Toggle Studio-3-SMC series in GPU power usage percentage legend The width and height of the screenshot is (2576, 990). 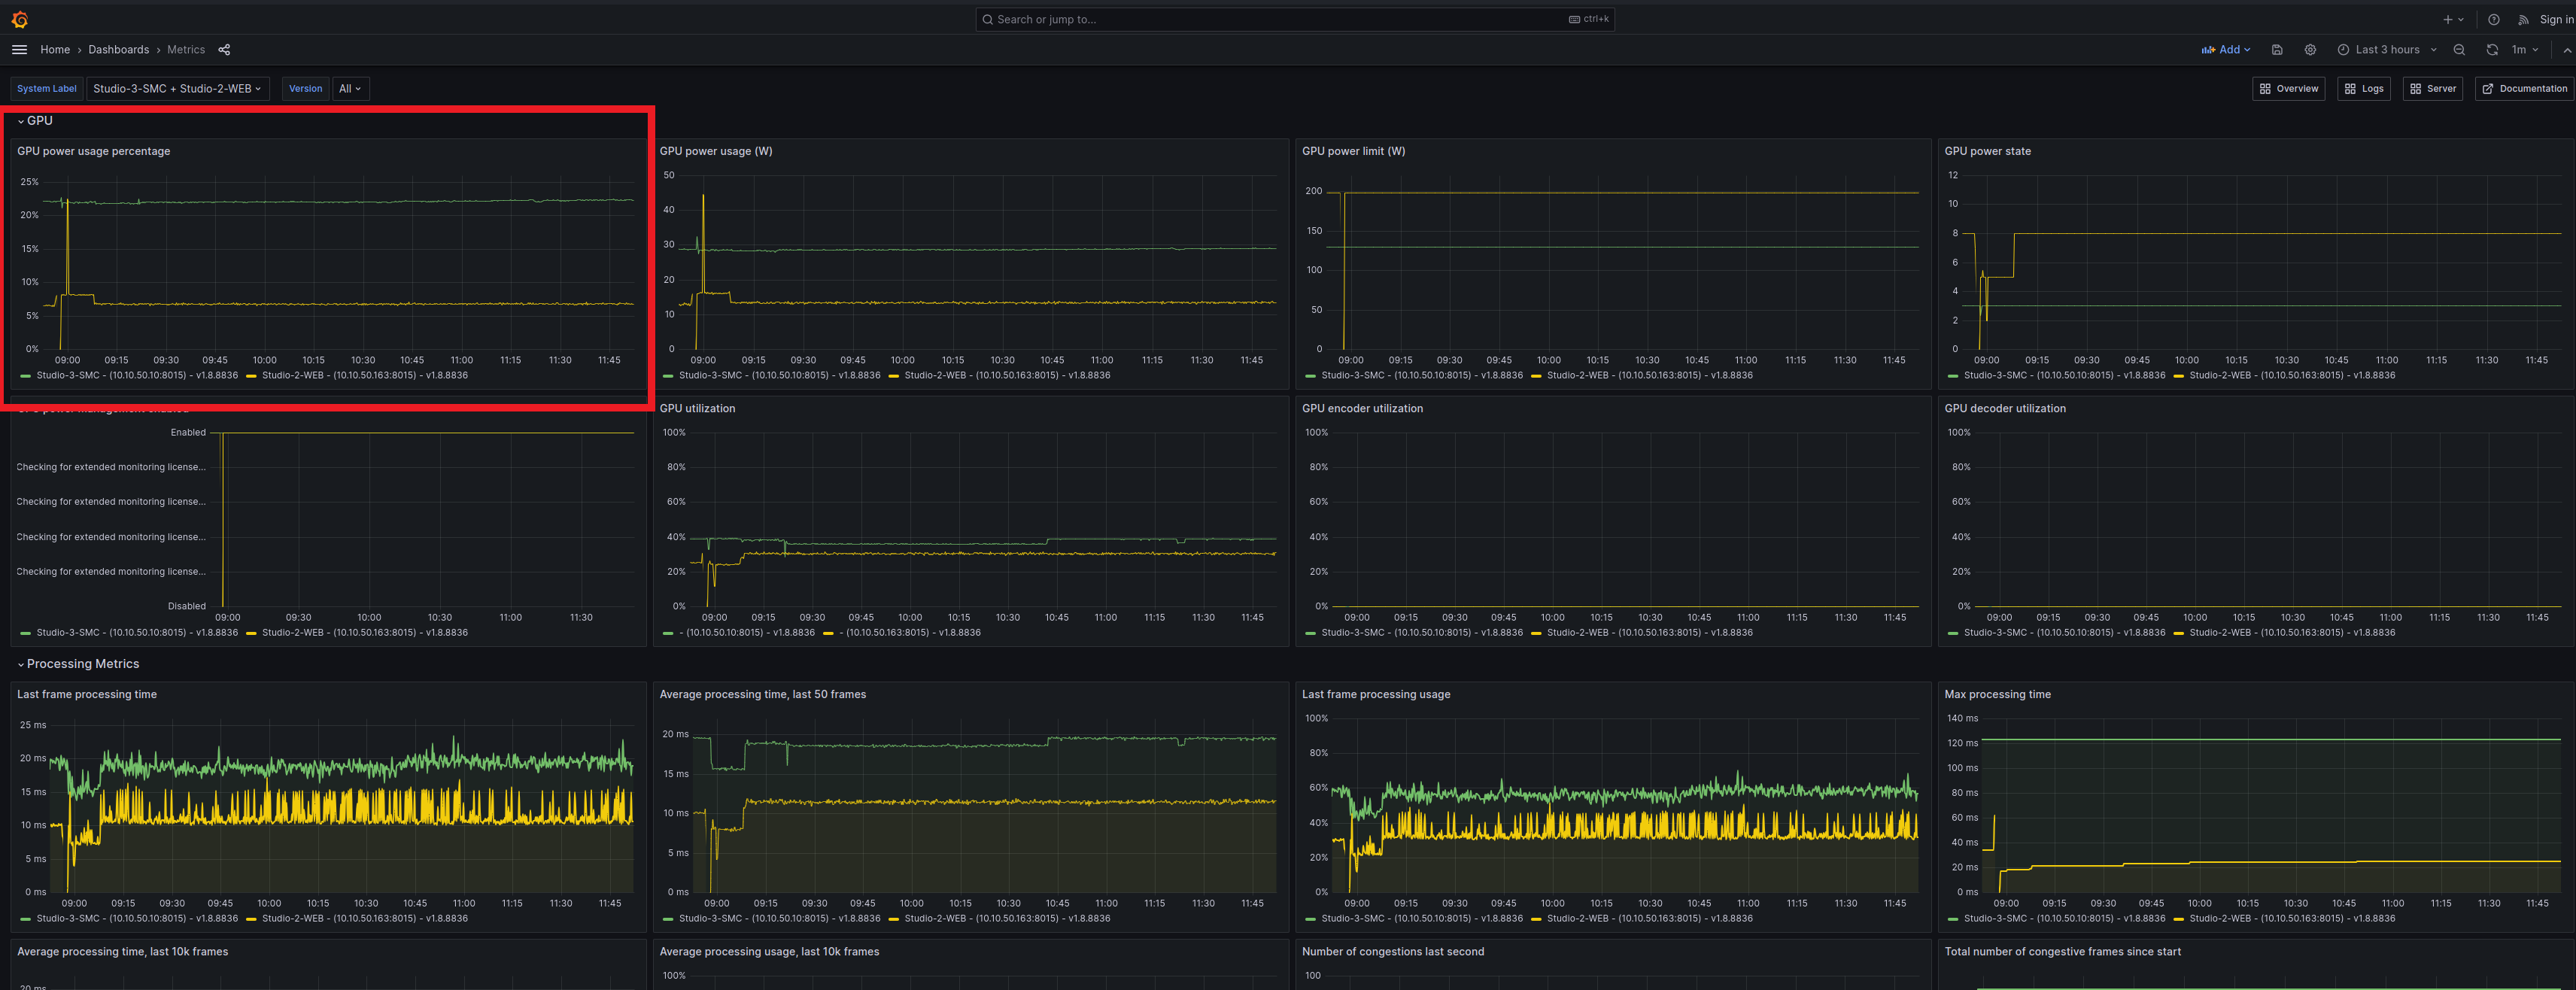point(137,375)
